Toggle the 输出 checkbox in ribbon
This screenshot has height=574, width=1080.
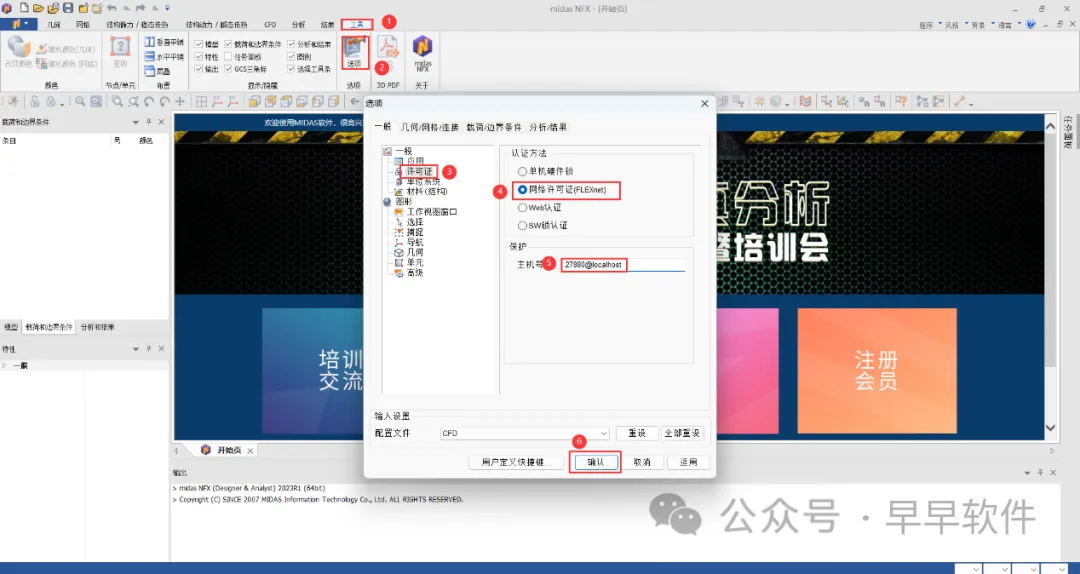tap(198, 69)
